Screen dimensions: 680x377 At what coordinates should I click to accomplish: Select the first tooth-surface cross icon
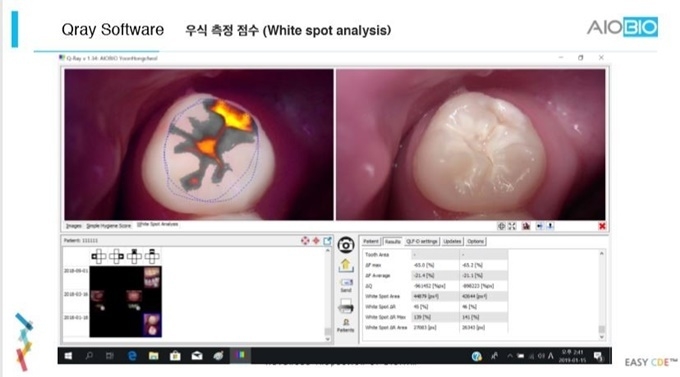pyautogui.click(x=98, y=256)
